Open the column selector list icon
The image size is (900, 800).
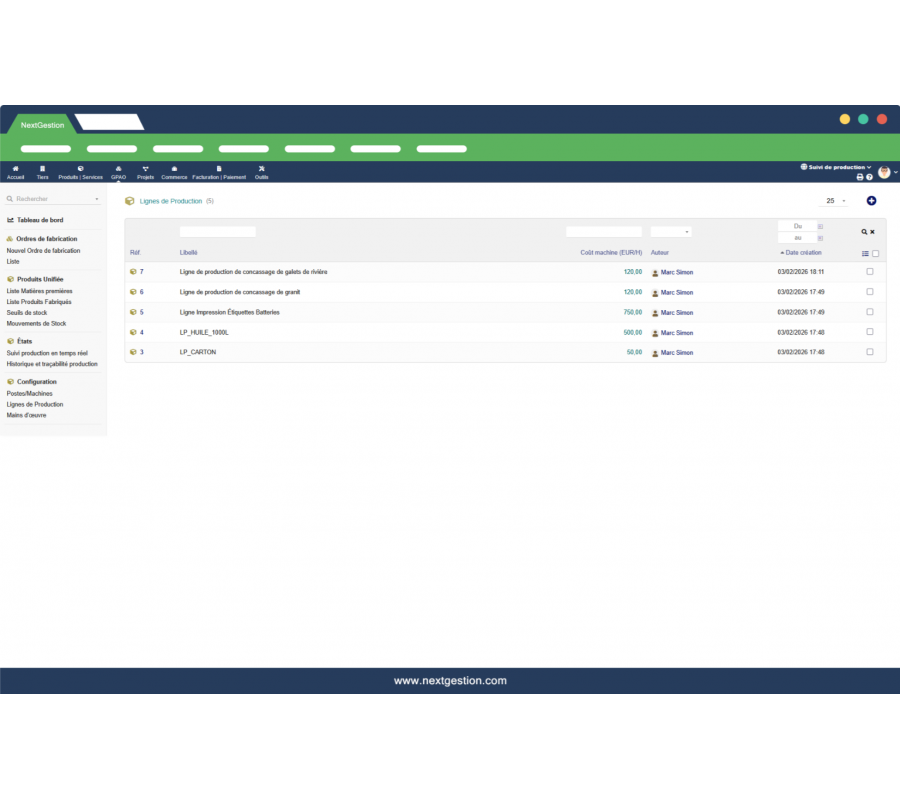point(865,254)
